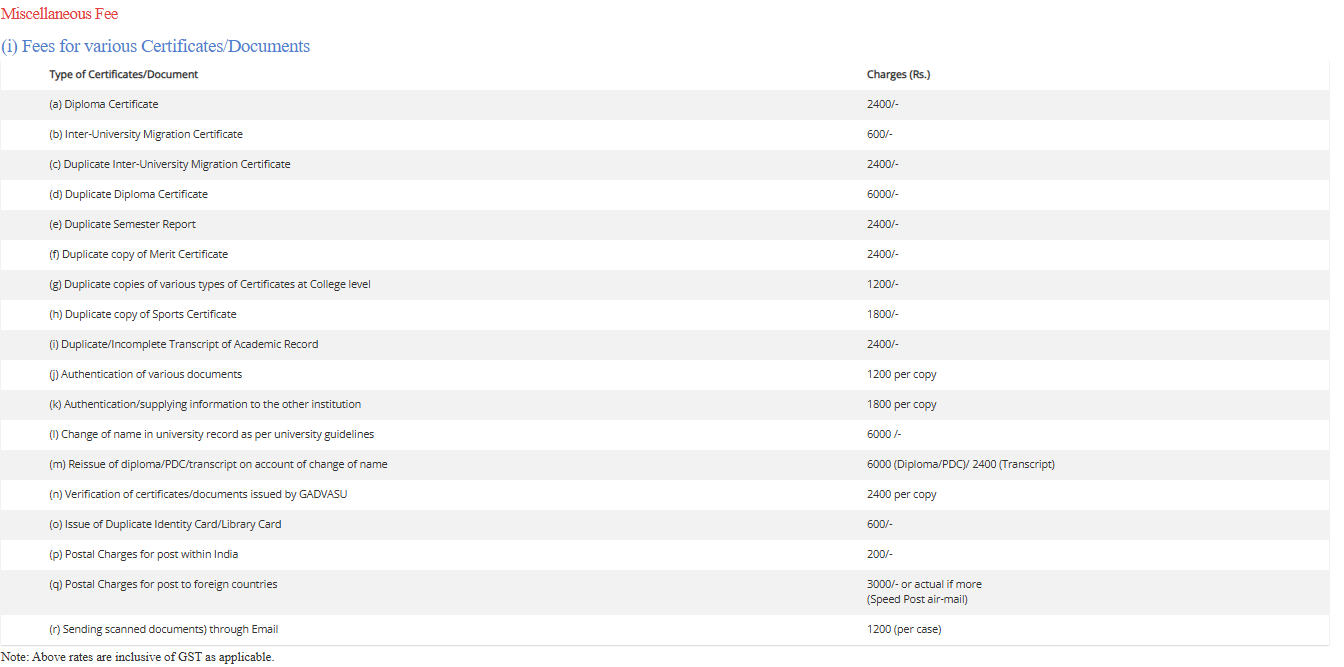Click the Postal Charges for post within India row

coord(143,555)
